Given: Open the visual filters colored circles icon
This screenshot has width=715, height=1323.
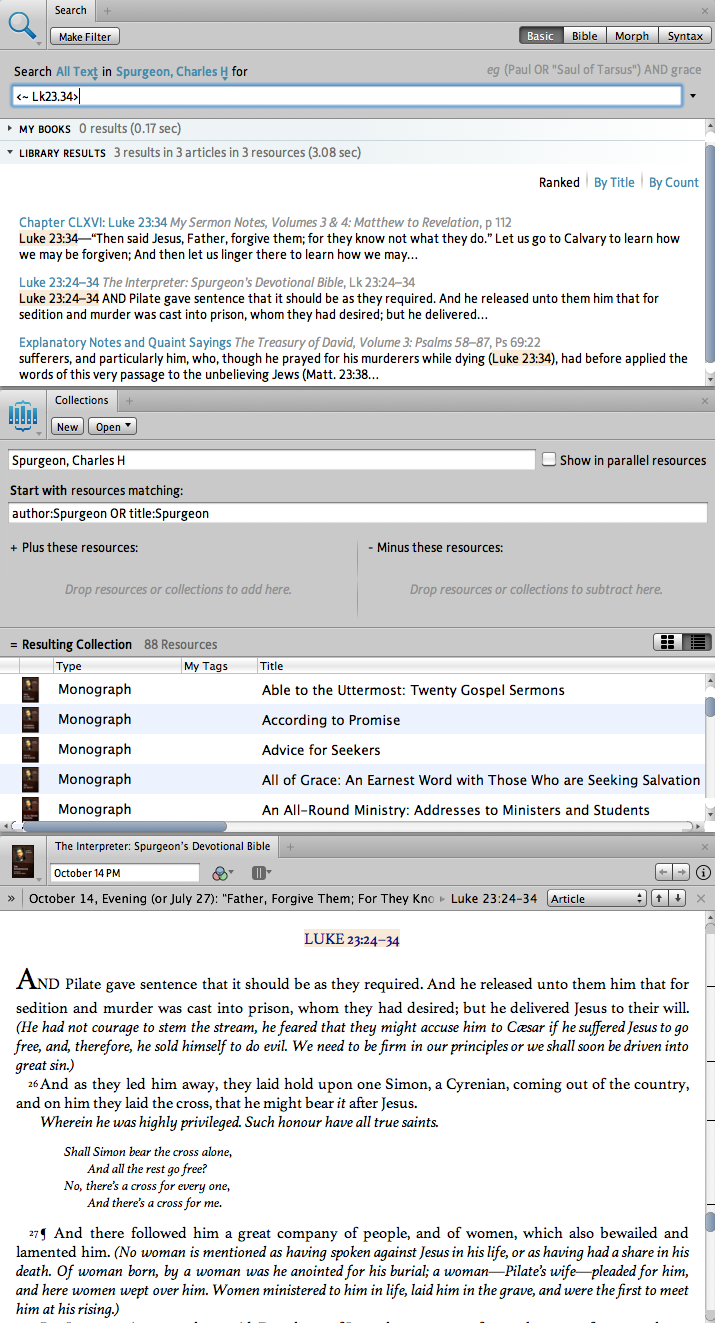Looking at the screenshot, I should coord(222,873).
